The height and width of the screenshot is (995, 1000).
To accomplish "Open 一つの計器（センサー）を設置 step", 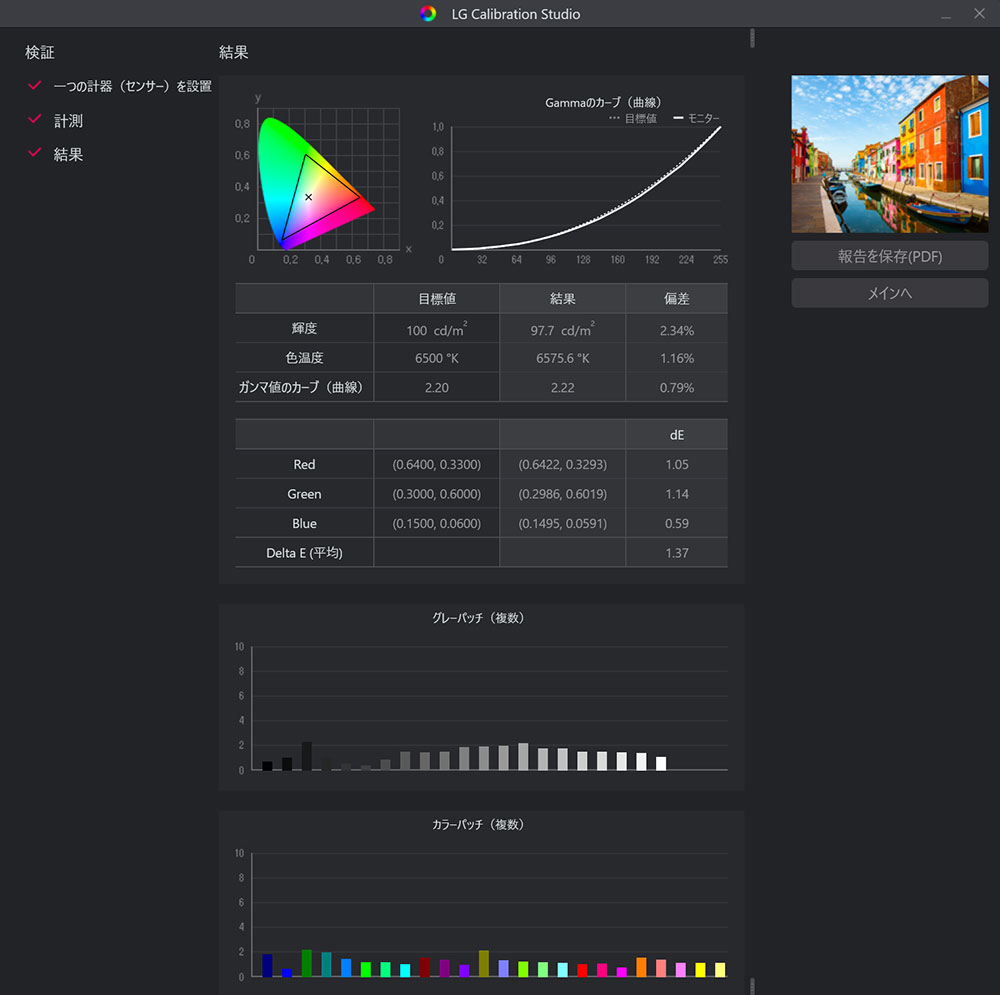I will tap(132, 87).
